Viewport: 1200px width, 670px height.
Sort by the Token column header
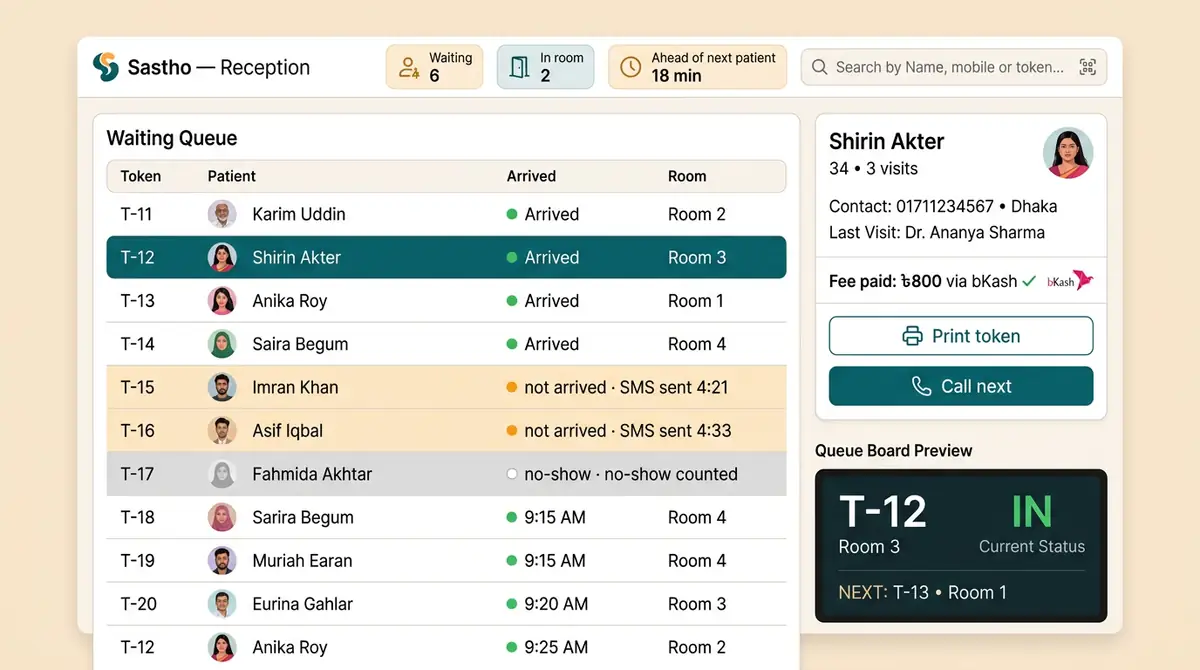141,176
